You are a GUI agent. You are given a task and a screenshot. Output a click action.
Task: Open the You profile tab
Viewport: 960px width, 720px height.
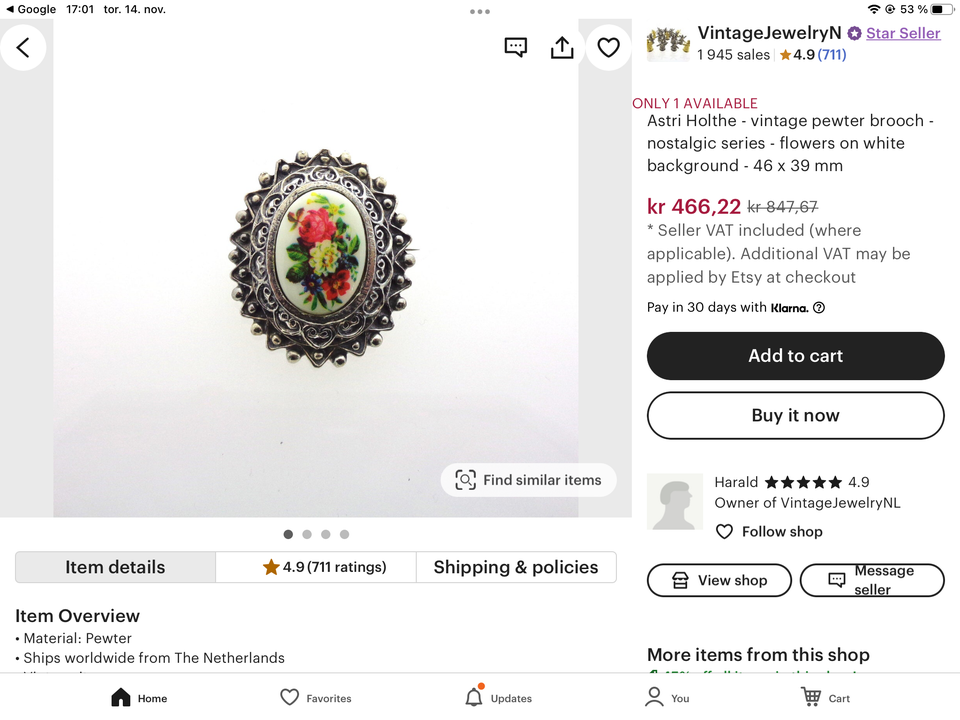(667, 697)
